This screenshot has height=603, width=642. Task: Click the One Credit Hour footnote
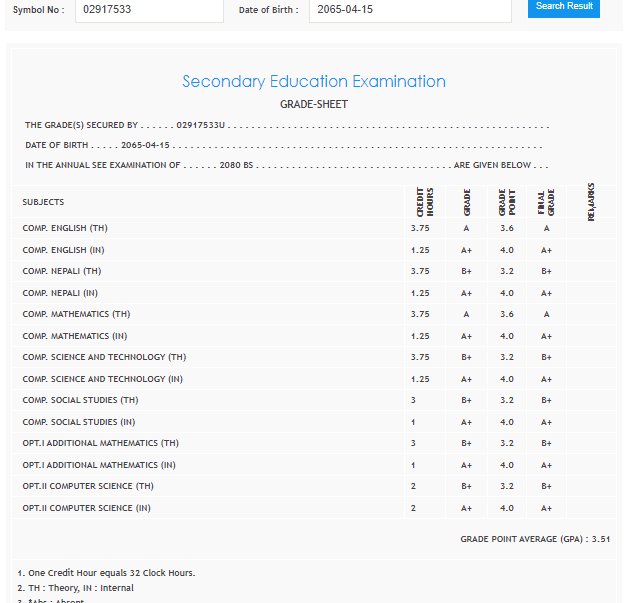(x=106, y=573)
